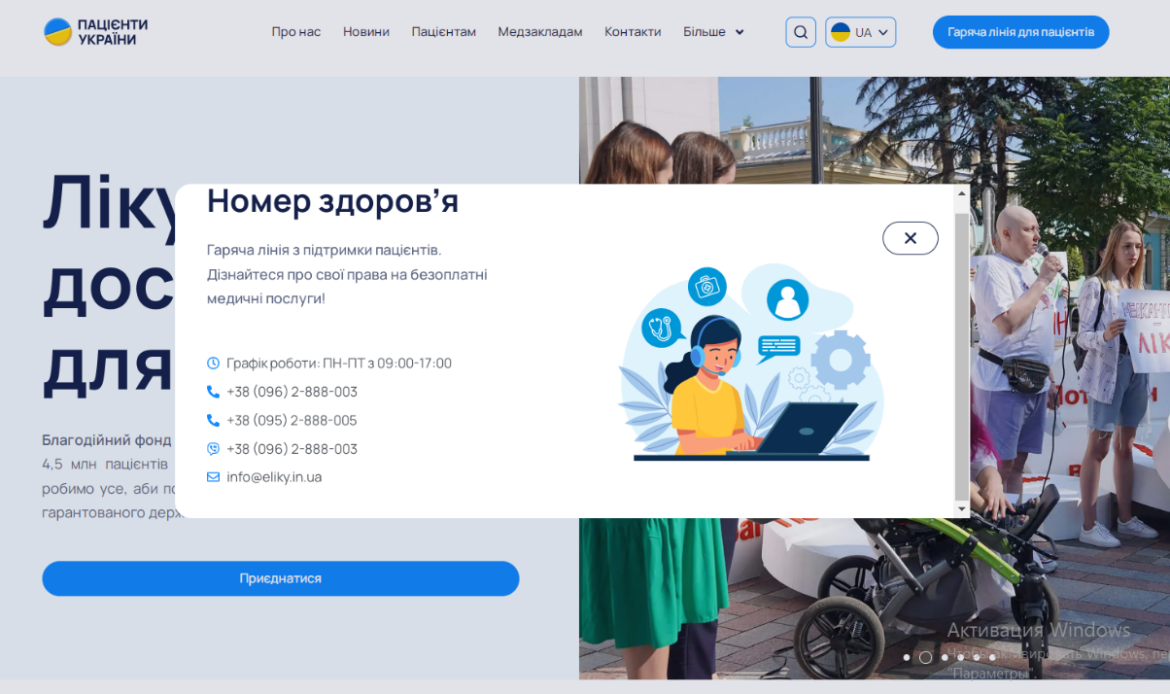This screenshot has width=1170, height=694.
Task: Click the Viber icon beside the number
Action: [213, 448]
